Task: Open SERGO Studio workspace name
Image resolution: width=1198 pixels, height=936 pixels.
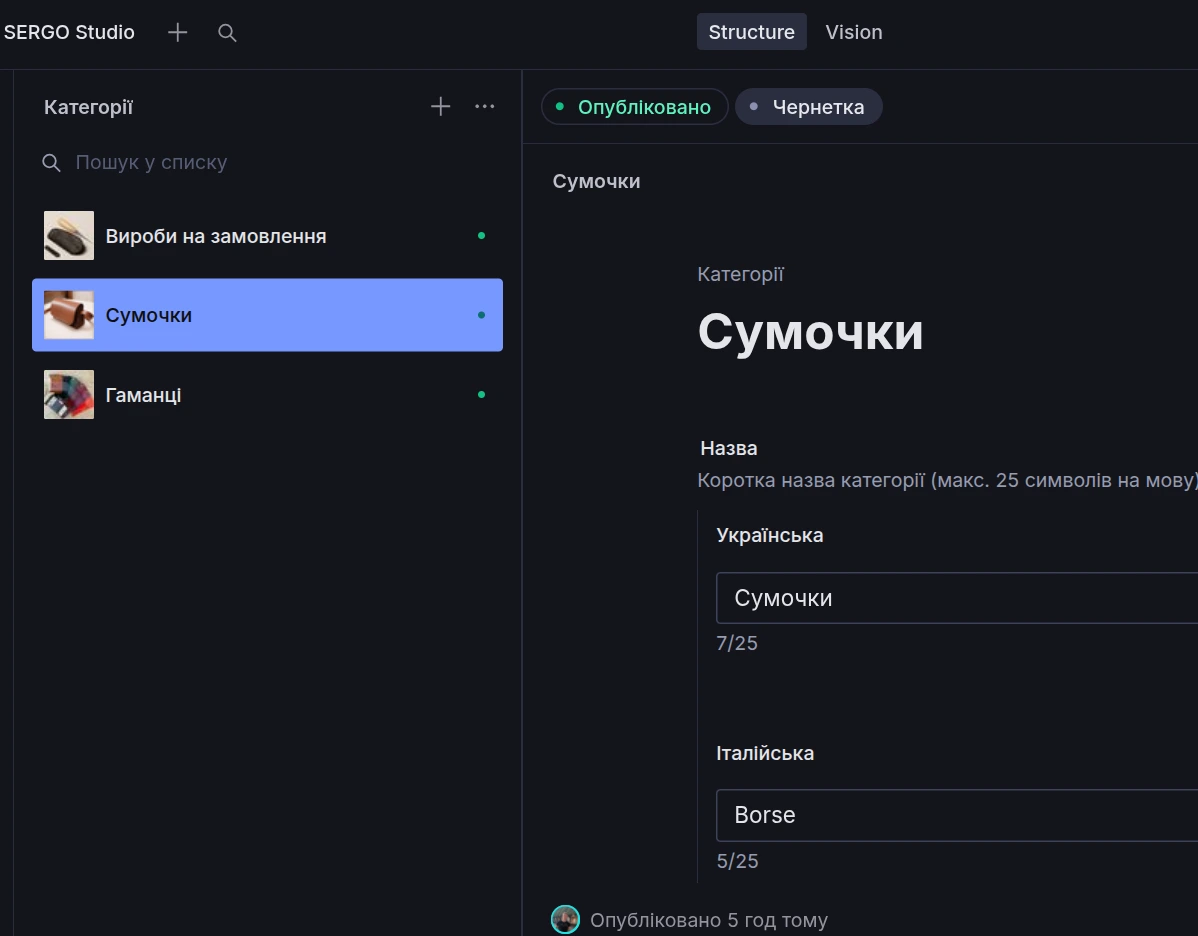Action: (x=69, y=32)
